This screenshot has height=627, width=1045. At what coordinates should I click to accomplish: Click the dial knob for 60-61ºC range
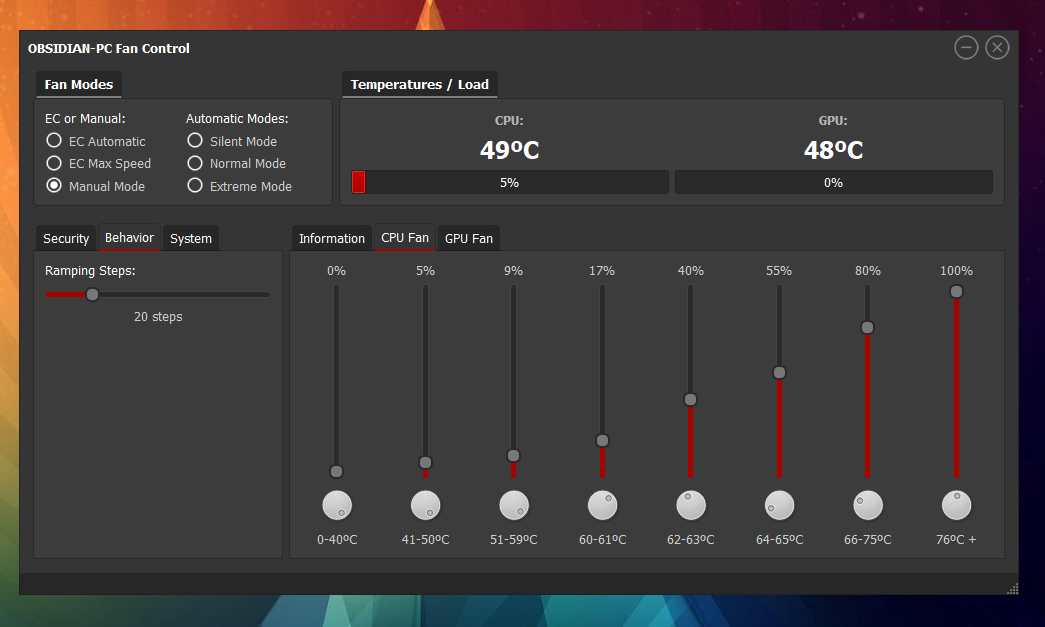602,506
